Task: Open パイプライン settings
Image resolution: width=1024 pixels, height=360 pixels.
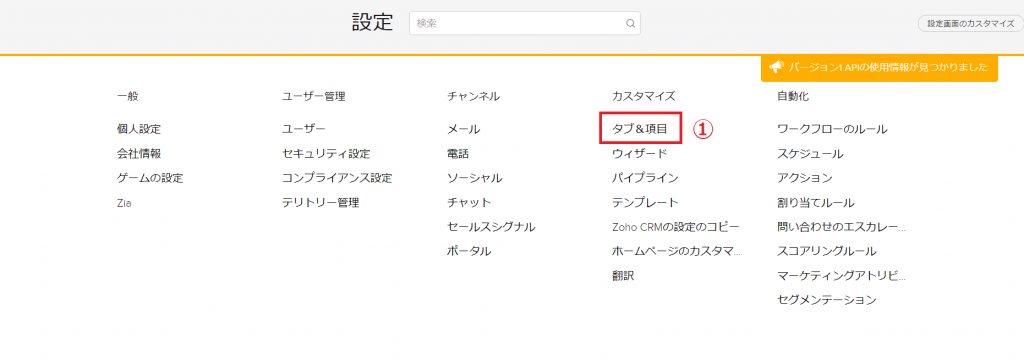Action: point(645,178)
